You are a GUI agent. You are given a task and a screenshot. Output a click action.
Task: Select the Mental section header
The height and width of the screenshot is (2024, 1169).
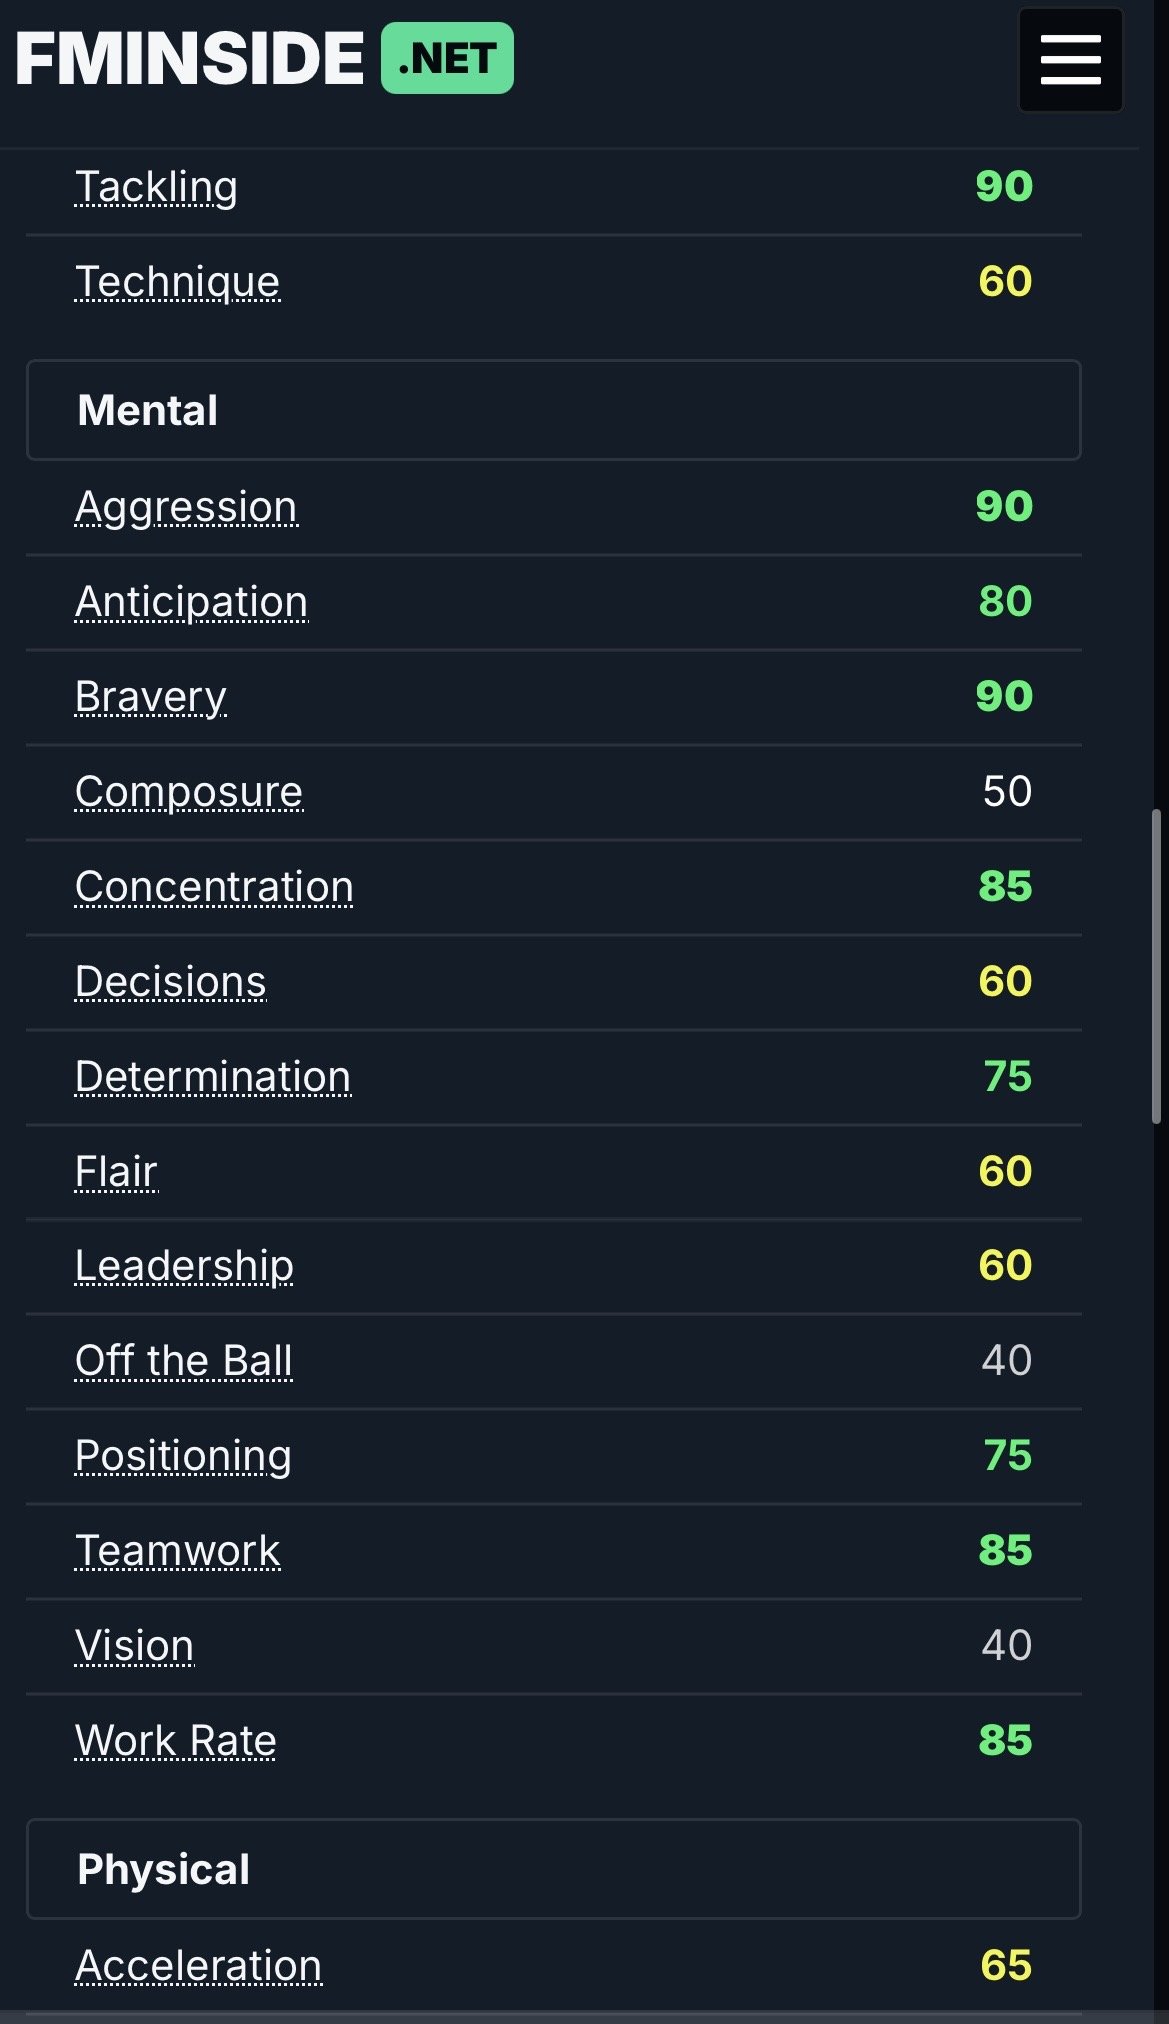553,410
